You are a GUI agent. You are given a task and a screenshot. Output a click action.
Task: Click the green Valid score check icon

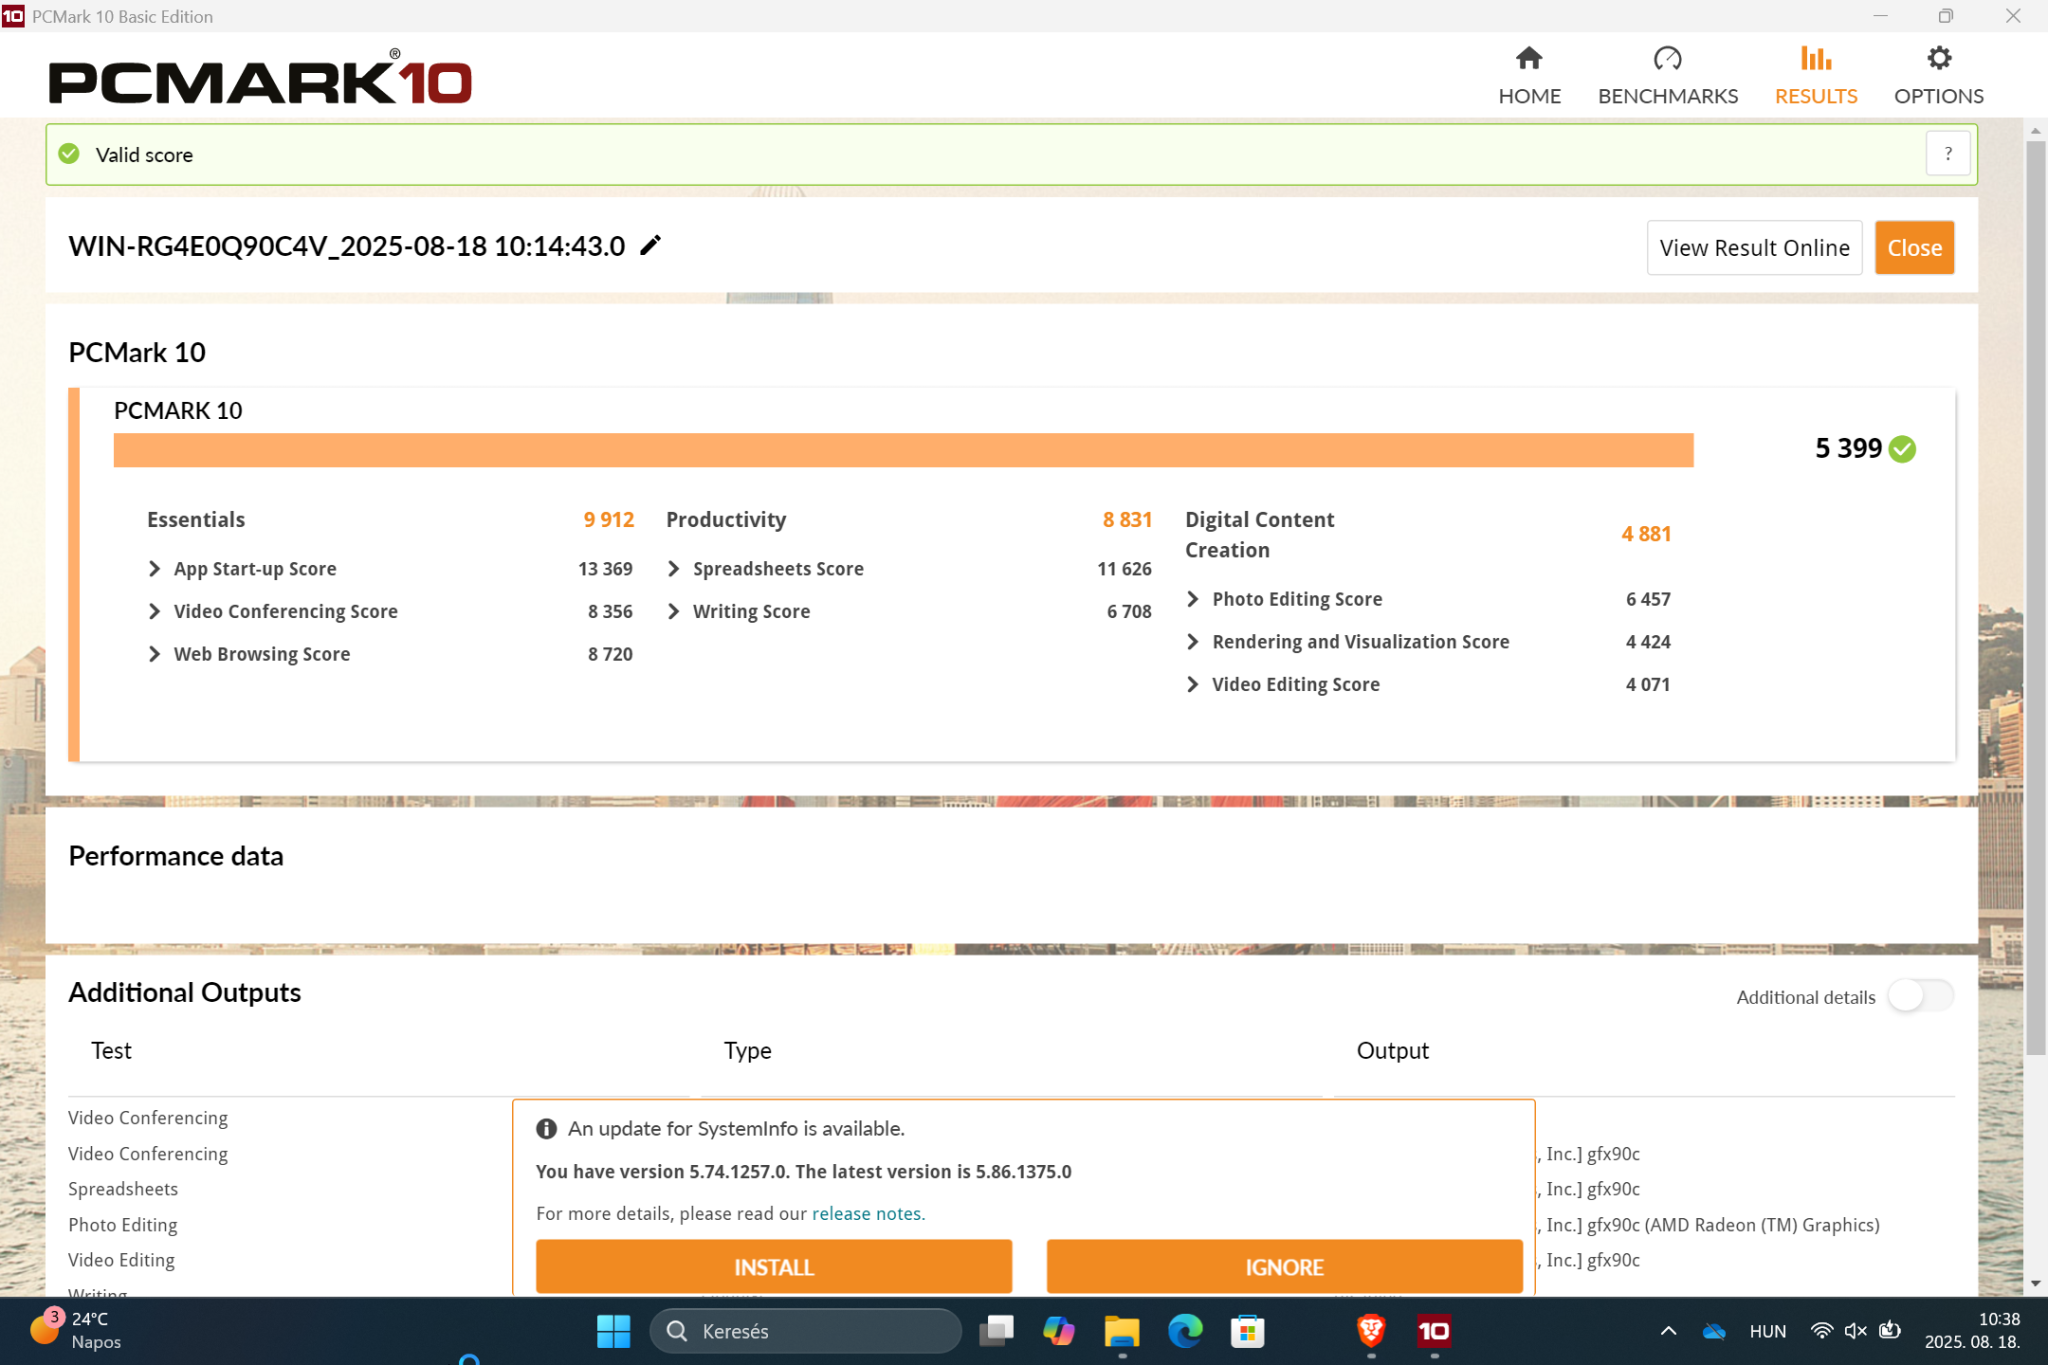coord(69,154)
